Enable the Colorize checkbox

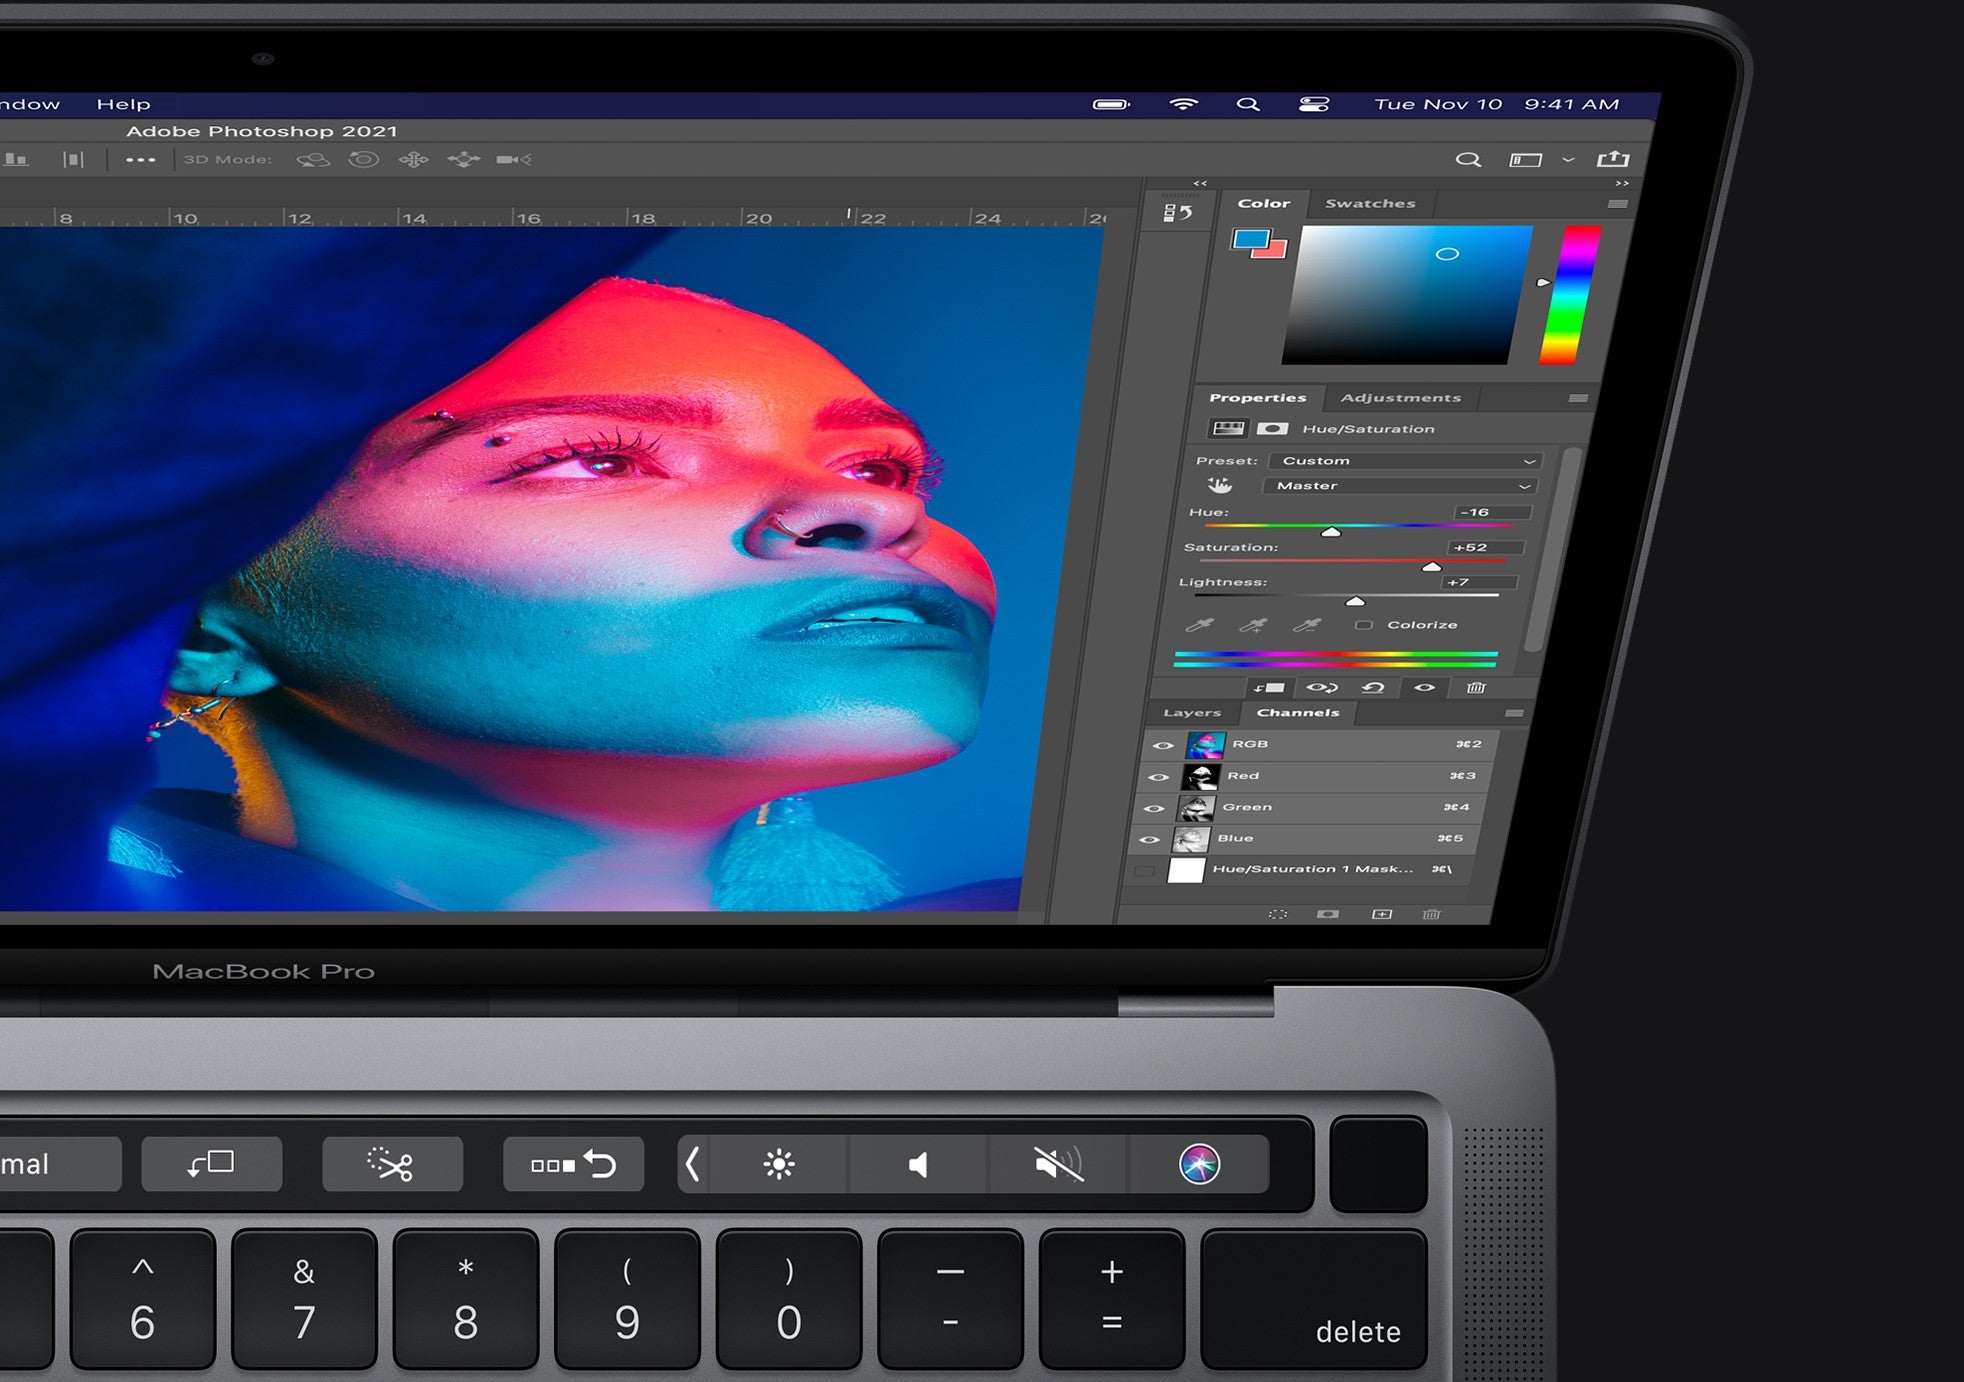click(1364, 625)
